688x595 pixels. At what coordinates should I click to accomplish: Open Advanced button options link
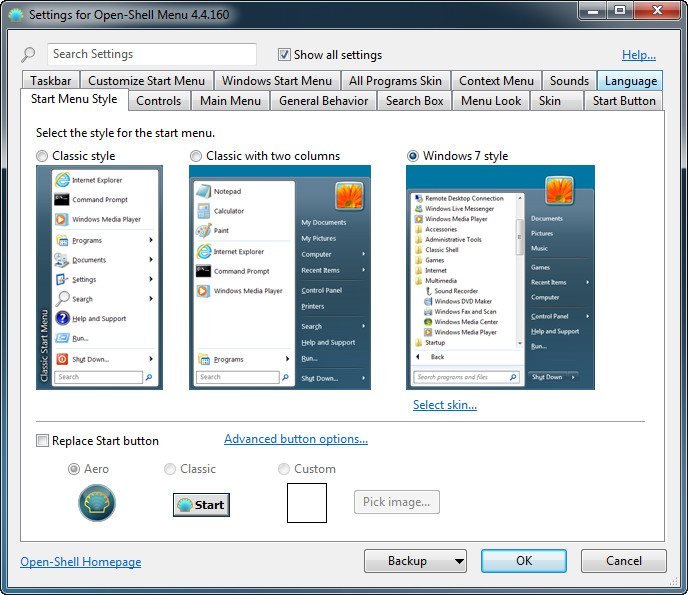296,439
